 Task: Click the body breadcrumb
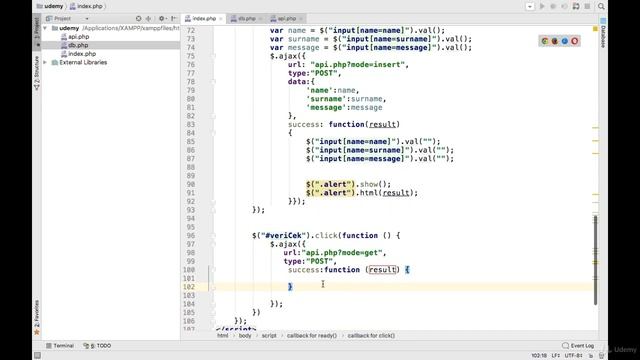245,336
